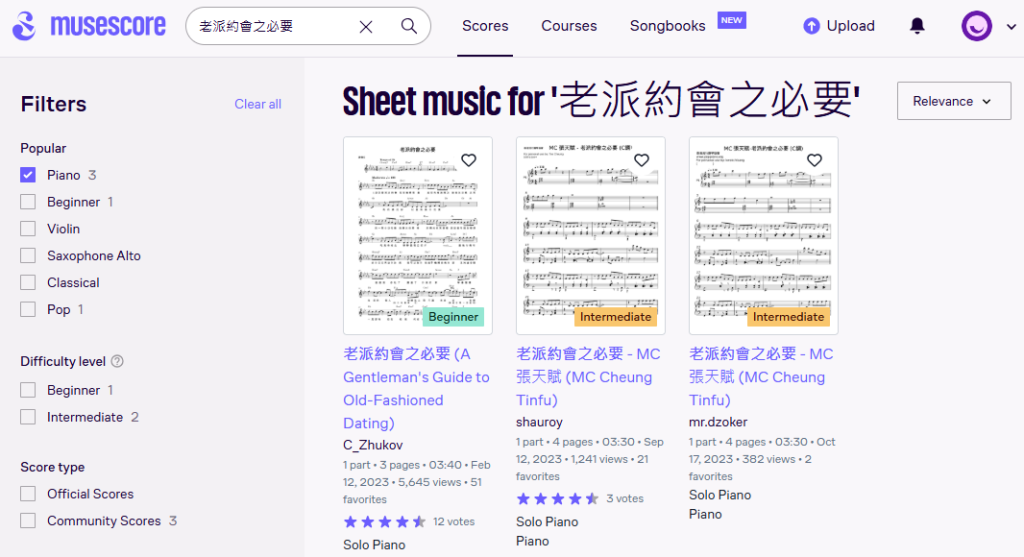Open the score title above mr.dzoker
This screenshot has height=557, width=1024.
point(761,377)
